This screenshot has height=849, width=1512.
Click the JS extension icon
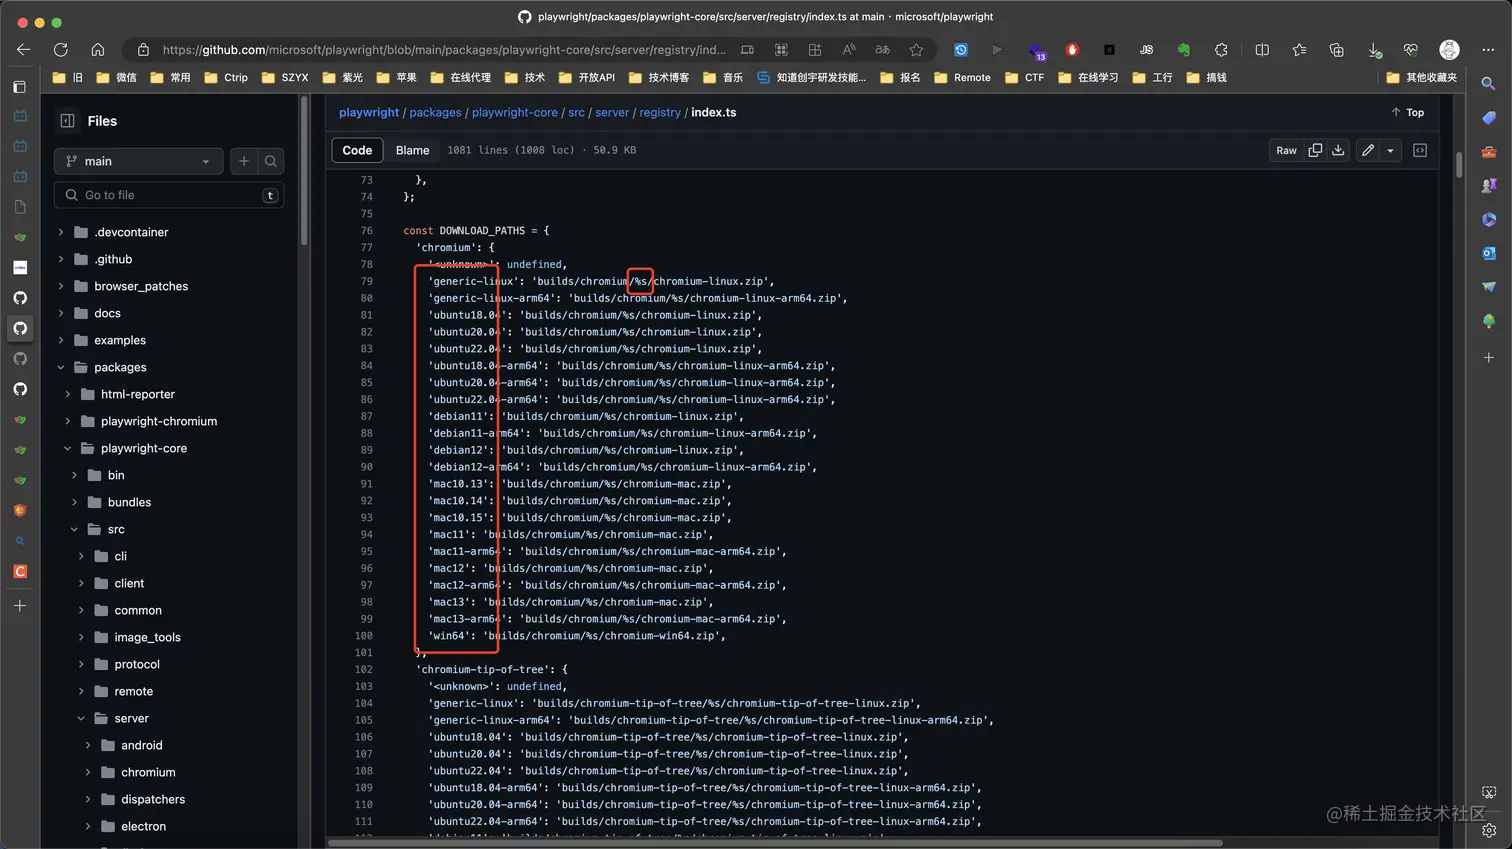point(1146,49)
